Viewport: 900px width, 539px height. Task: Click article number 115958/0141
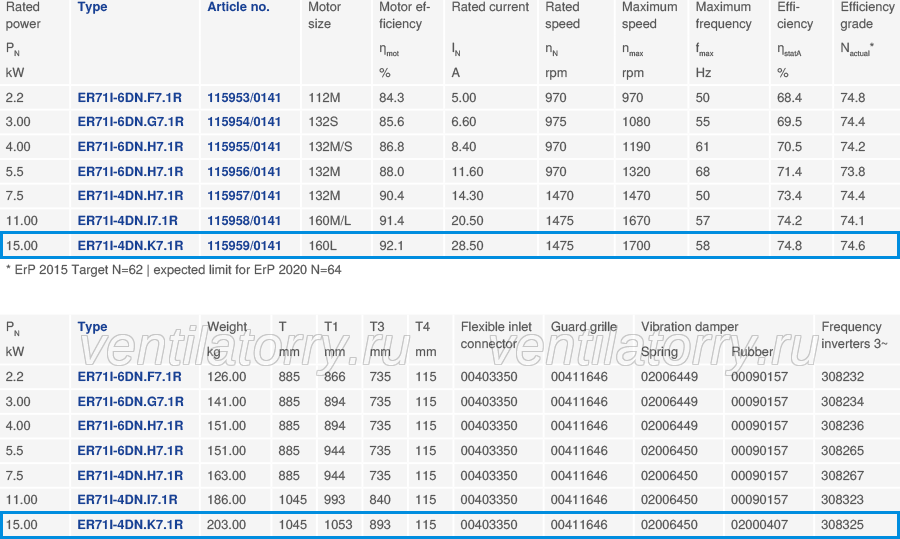pos(244,220)
